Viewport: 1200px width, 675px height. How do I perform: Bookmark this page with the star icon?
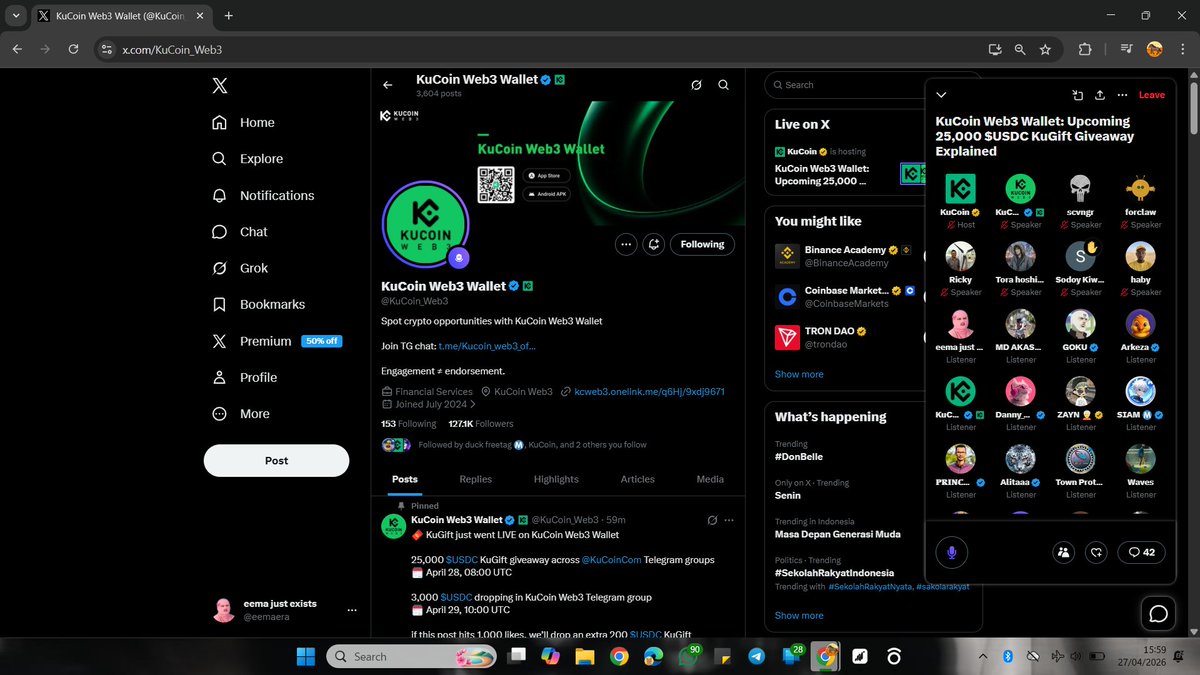(1045, 49)
